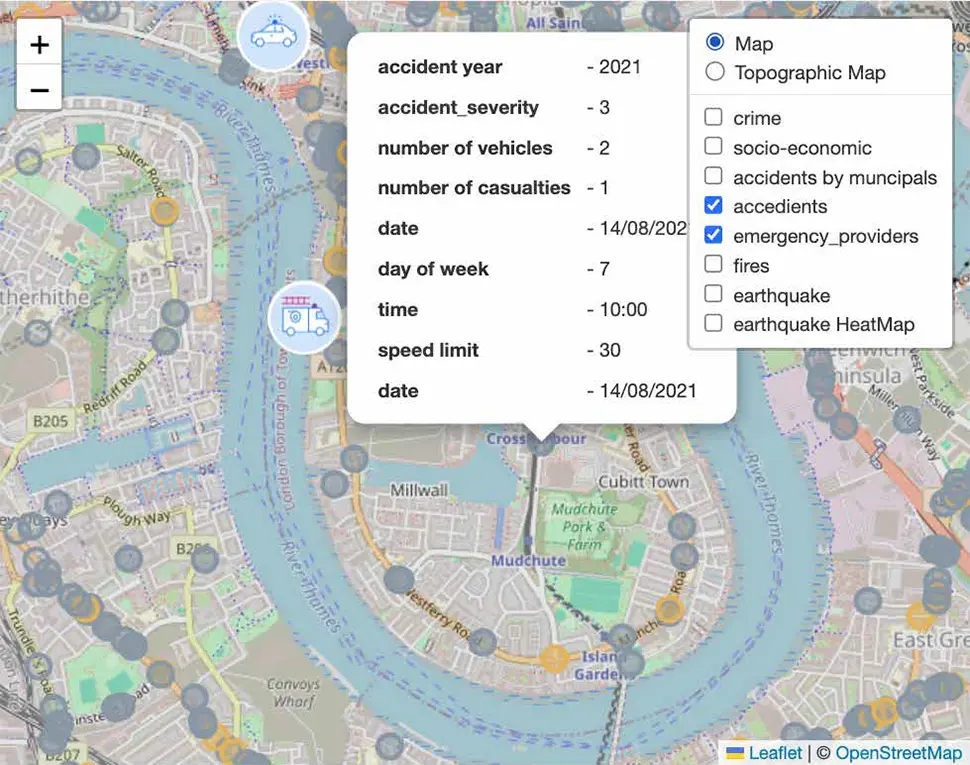Open the OpenStreetMap copyright link
This screenshot has height=765, width=970.
898,753
